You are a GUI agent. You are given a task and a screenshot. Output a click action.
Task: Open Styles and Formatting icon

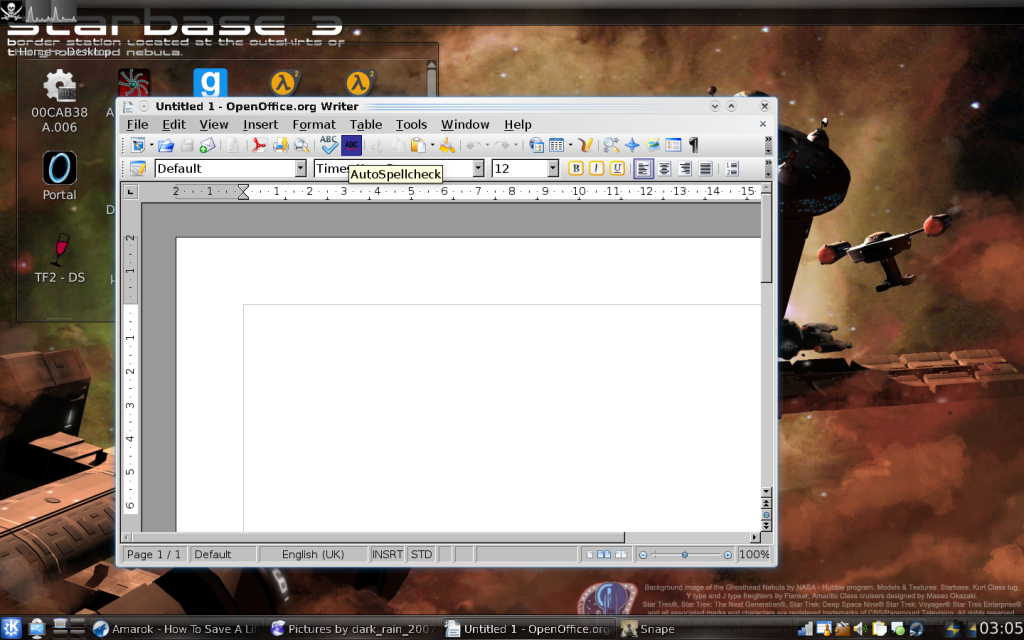(x=138, y=168)
